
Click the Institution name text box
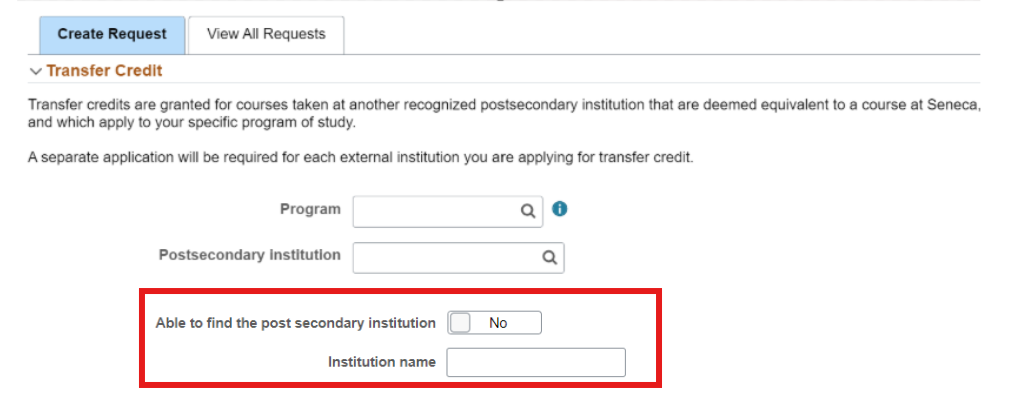[536, 362]
